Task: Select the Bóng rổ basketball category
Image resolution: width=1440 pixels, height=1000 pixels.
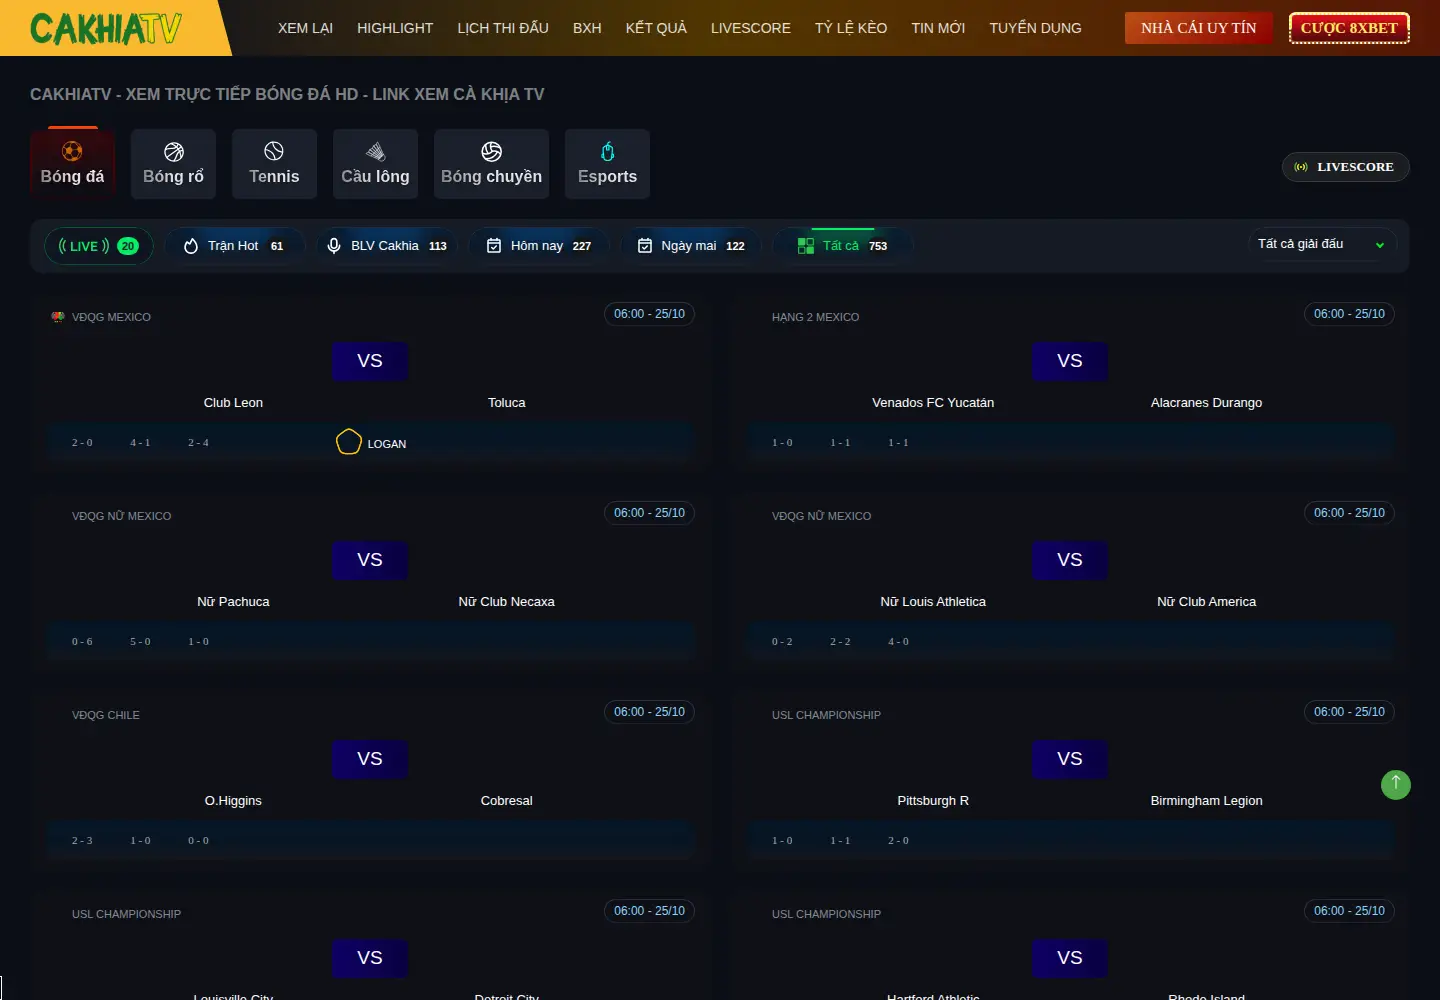Action: click(173, 164)
